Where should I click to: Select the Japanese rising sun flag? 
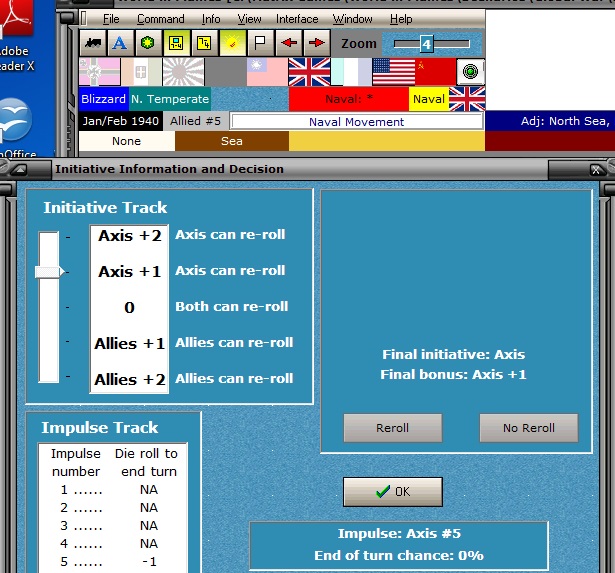pyautogui.click(x=184, y=72)
